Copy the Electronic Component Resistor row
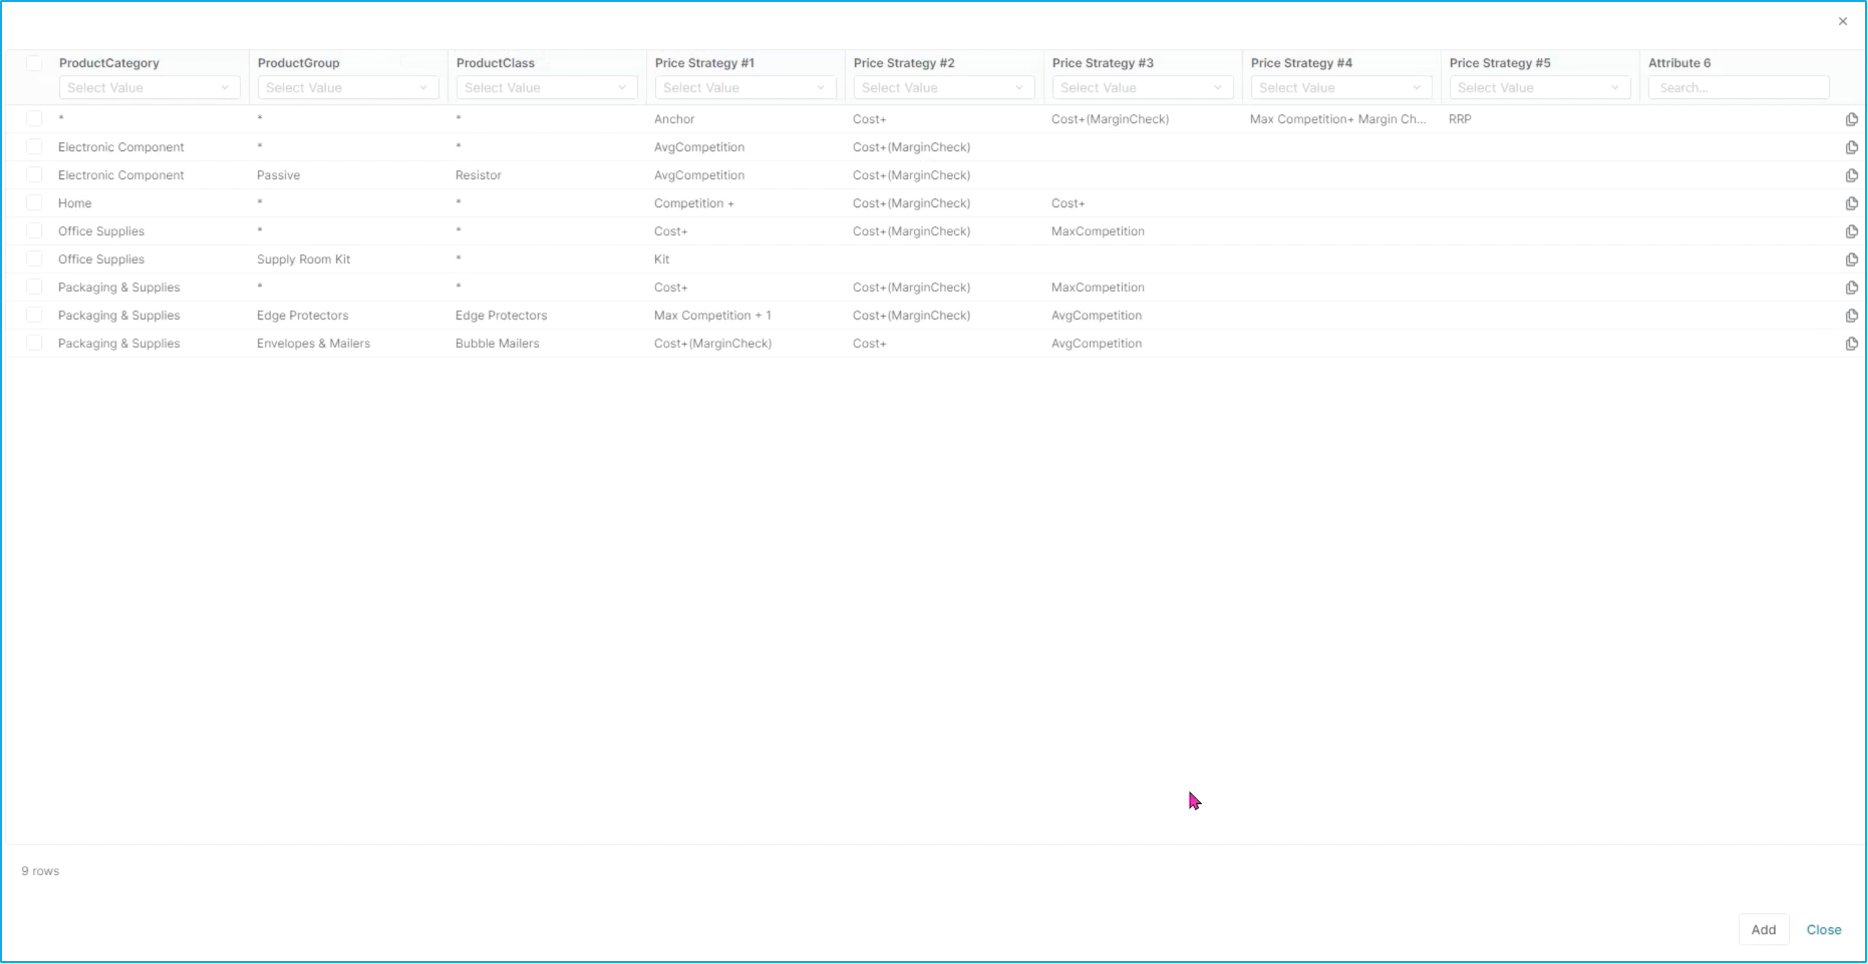 pos(1851,175)
